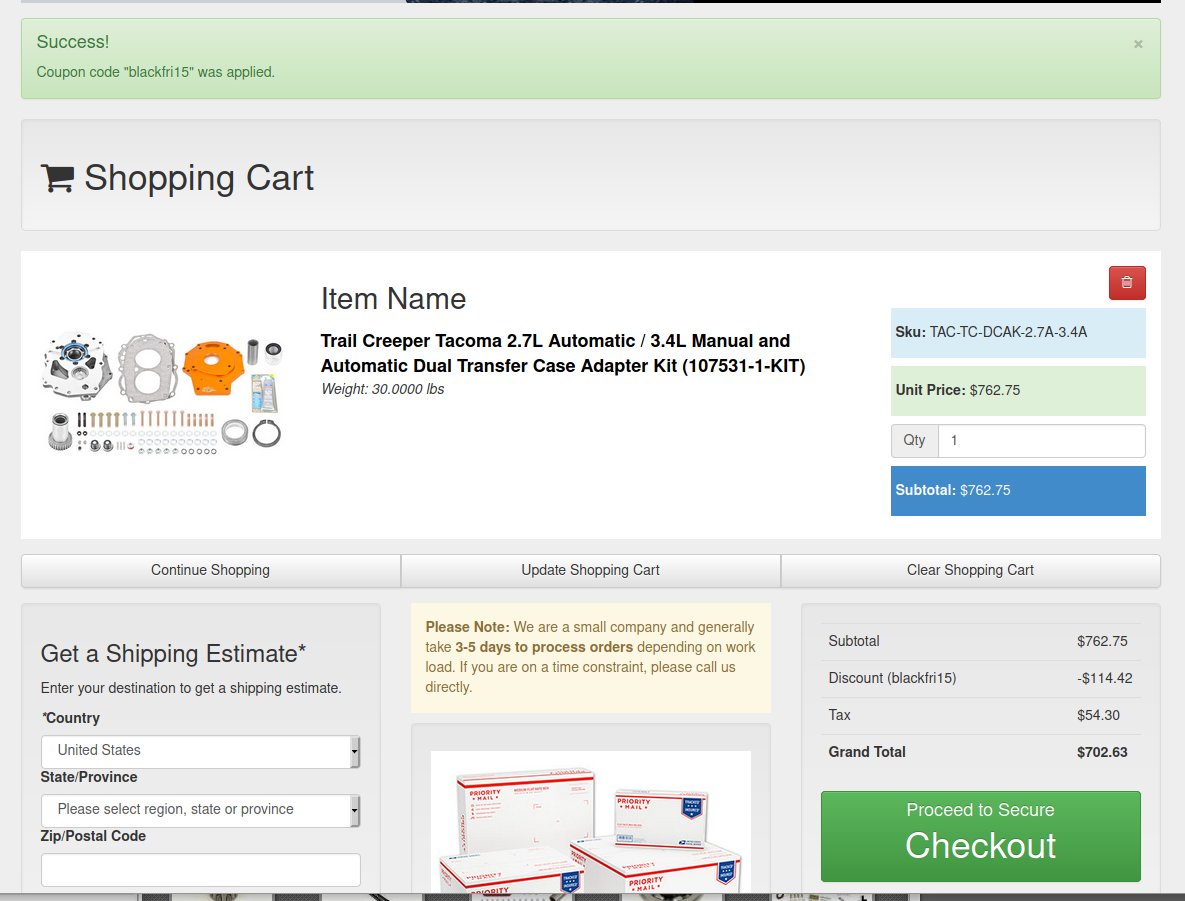1185x901 pixels.
Task: Click the Weight: 30.0000 lbs text
Action: (x=382, y=389)
